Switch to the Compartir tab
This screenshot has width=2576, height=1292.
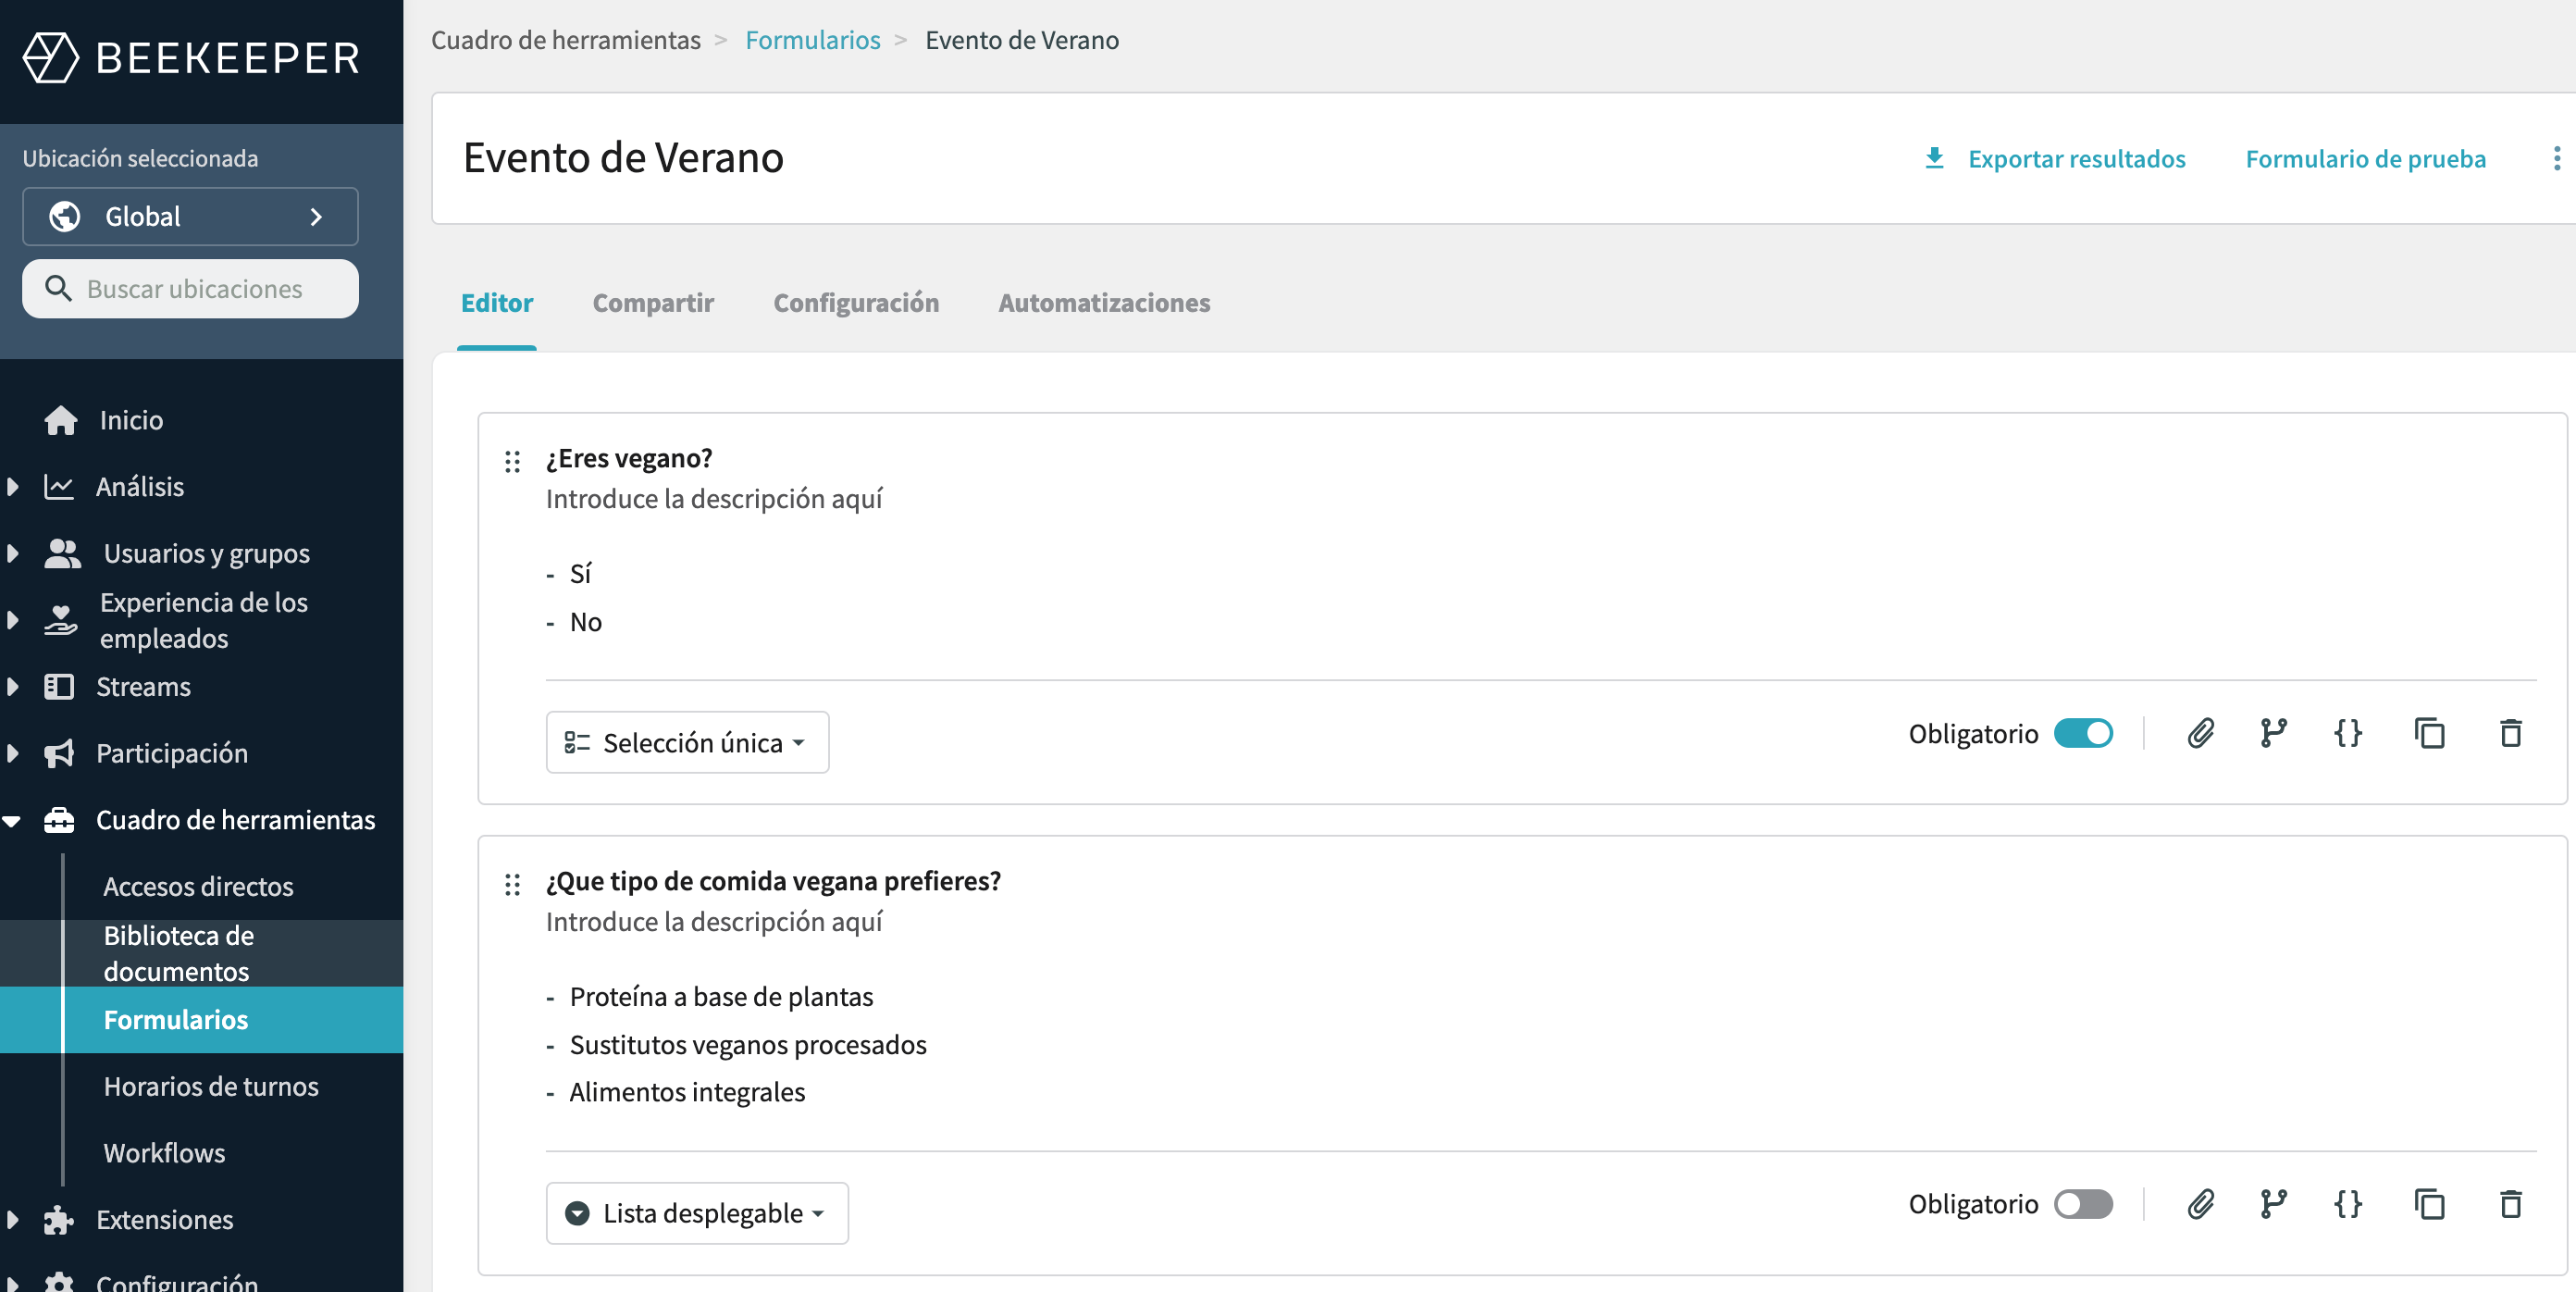[x=653, y=303]
